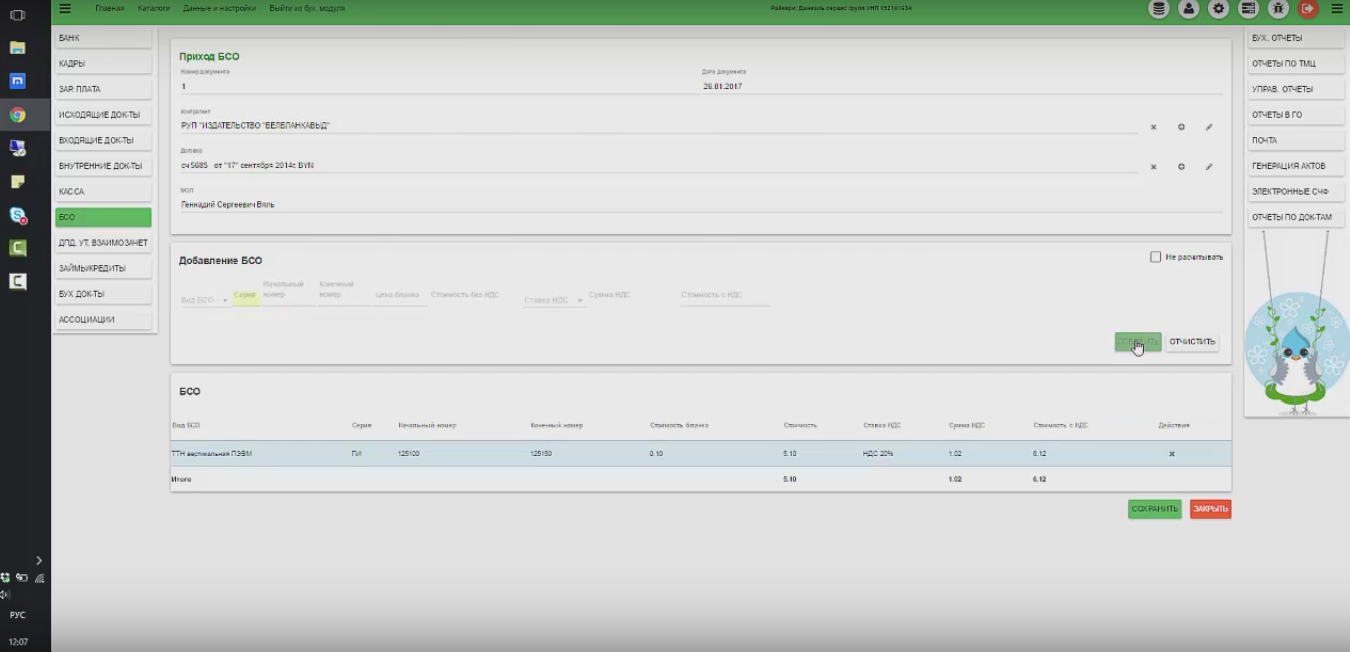
Task: Expand the Вид БСО dropdown
Action: [205, 300]
